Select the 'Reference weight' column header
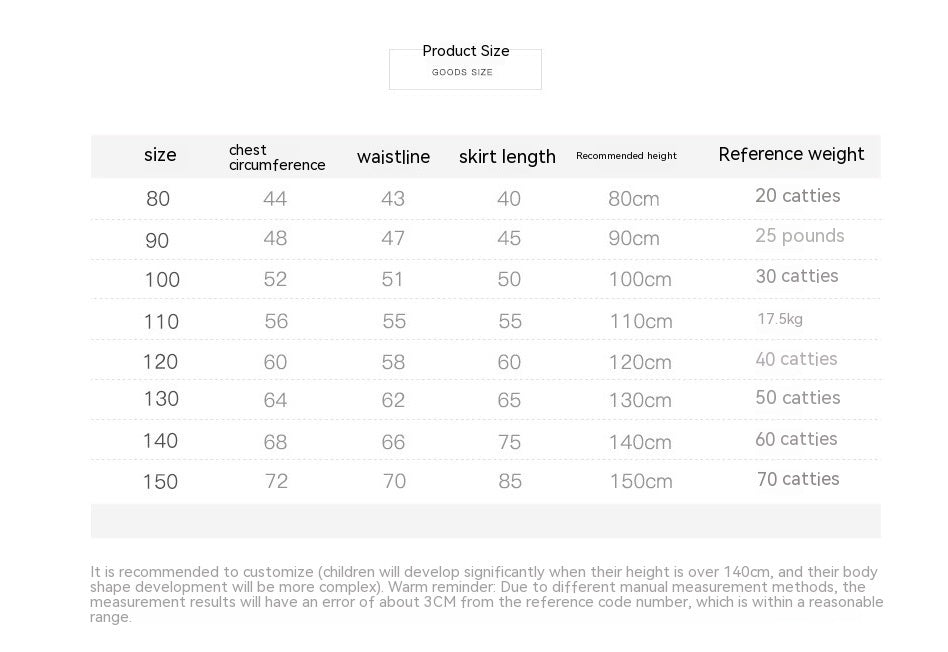Screen dimensions: 948x652 coord(791,154)
